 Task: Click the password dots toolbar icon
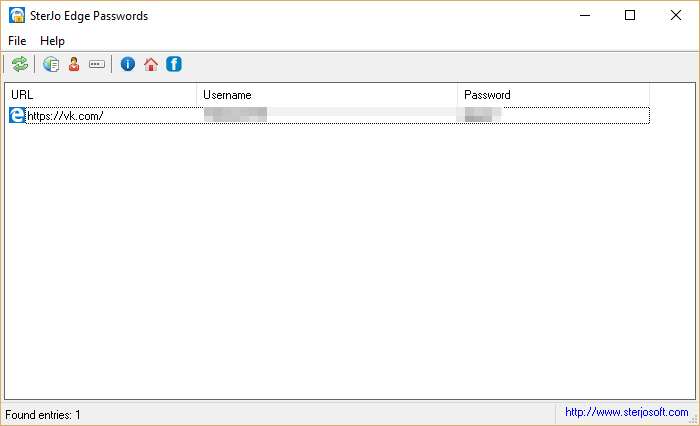(x=97, y=65)
